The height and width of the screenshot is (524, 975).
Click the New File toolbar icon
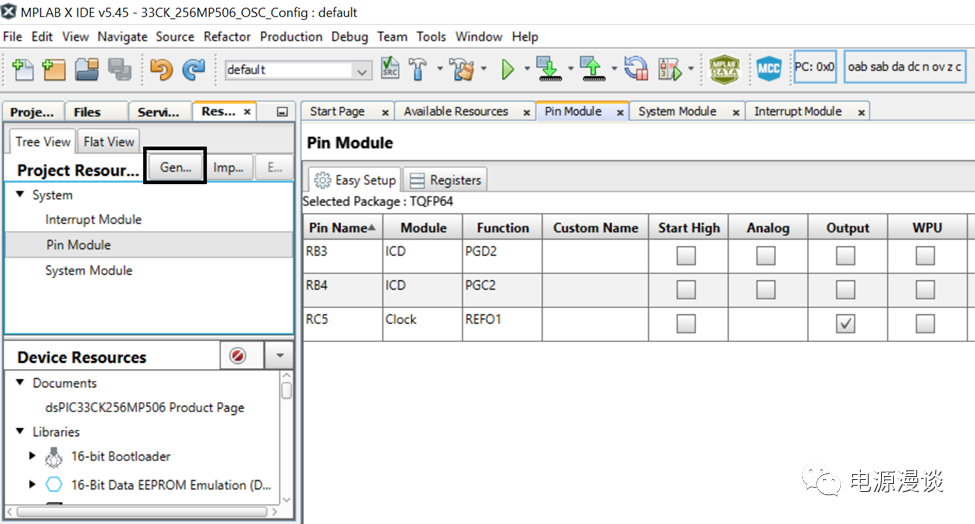click(22, 69)
